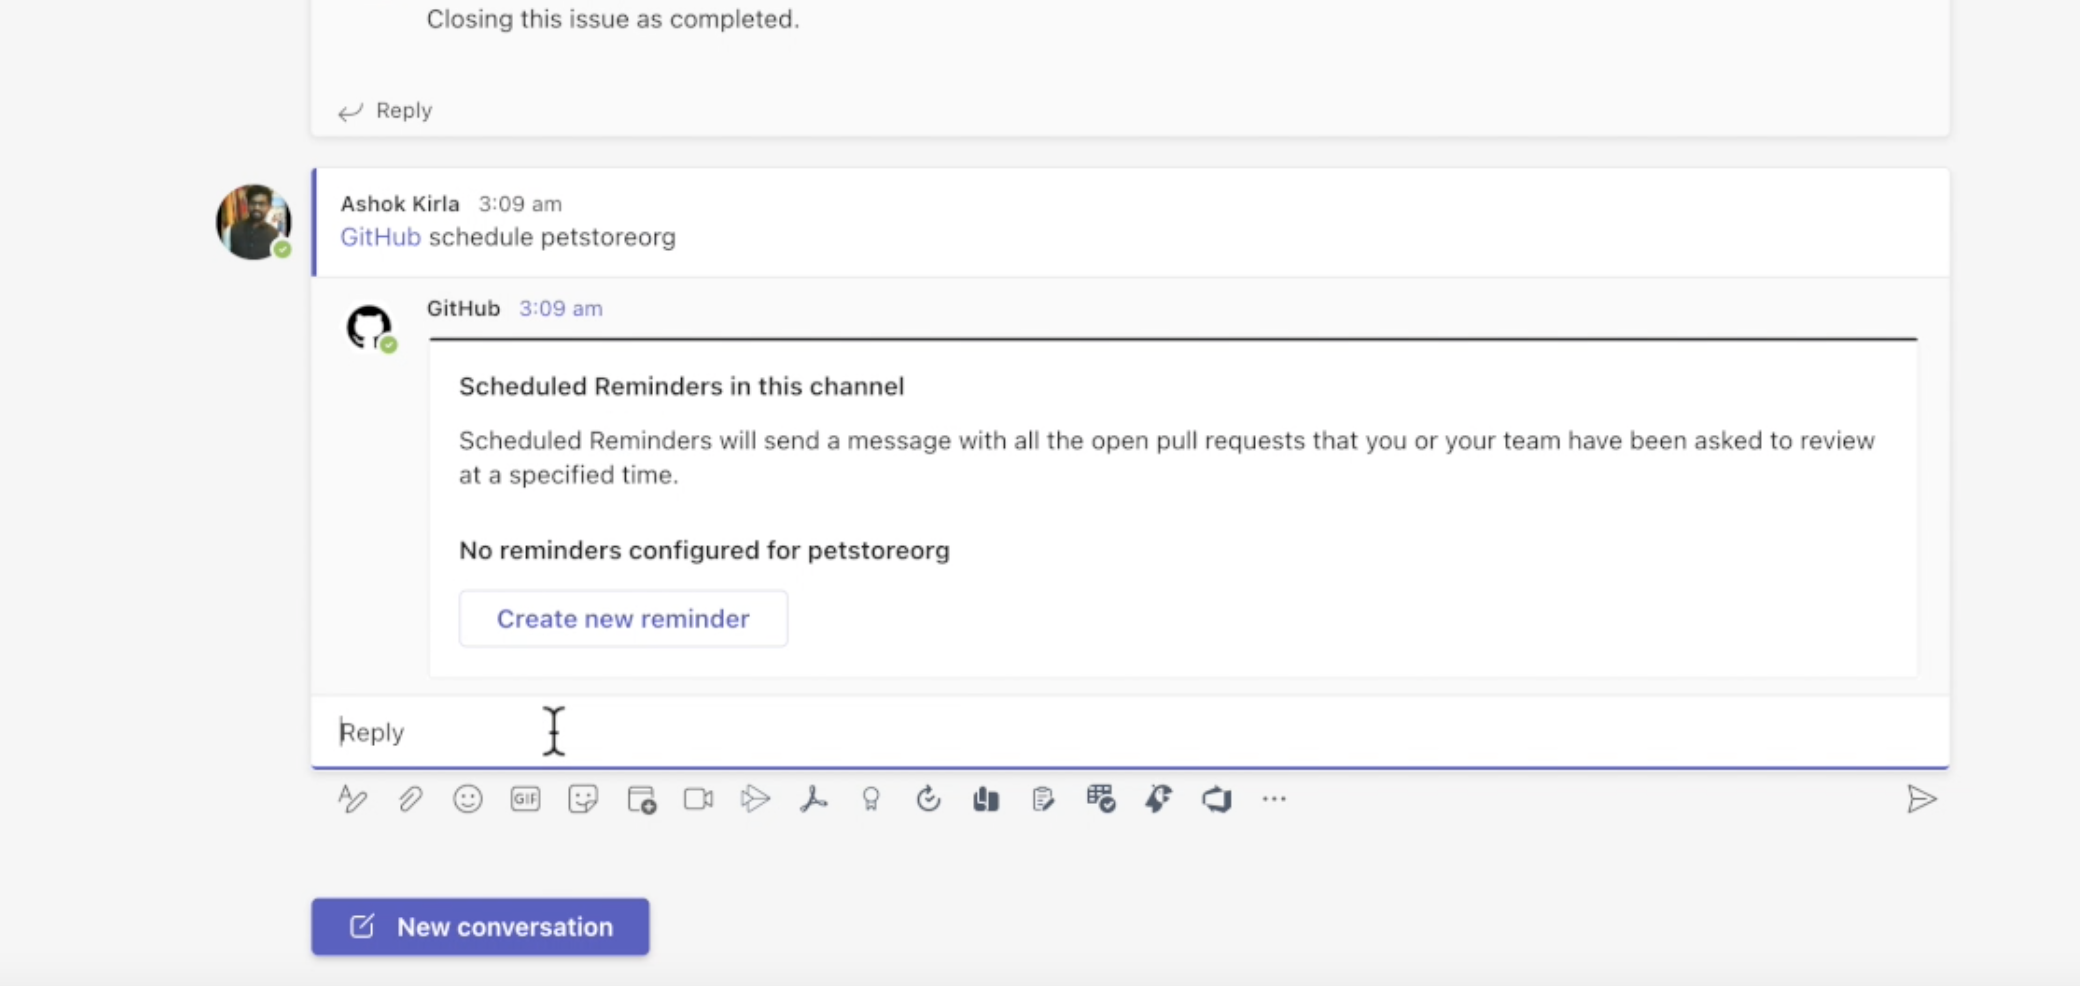Image resolution: width=2080 pixels, height=986 pixels.
Task: Open the Azure DevOps app icon
Action: click(x=1216, y=799)
